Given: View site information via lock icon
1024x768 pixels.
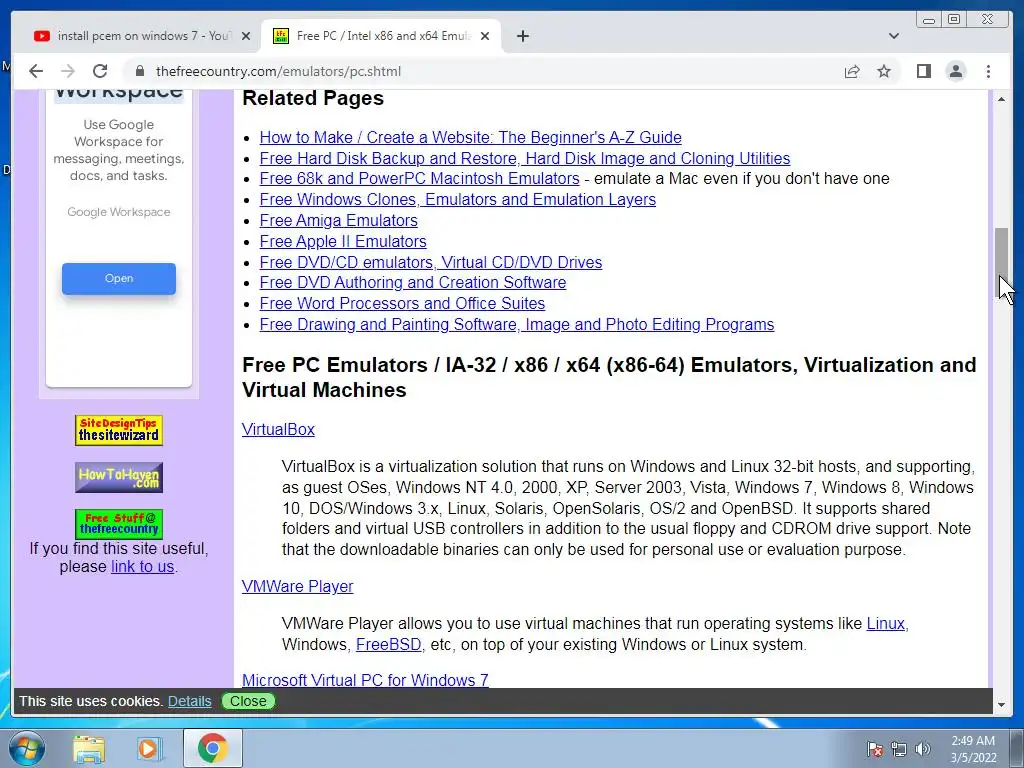Looking at the screenshot, I should tap(139, 71).
